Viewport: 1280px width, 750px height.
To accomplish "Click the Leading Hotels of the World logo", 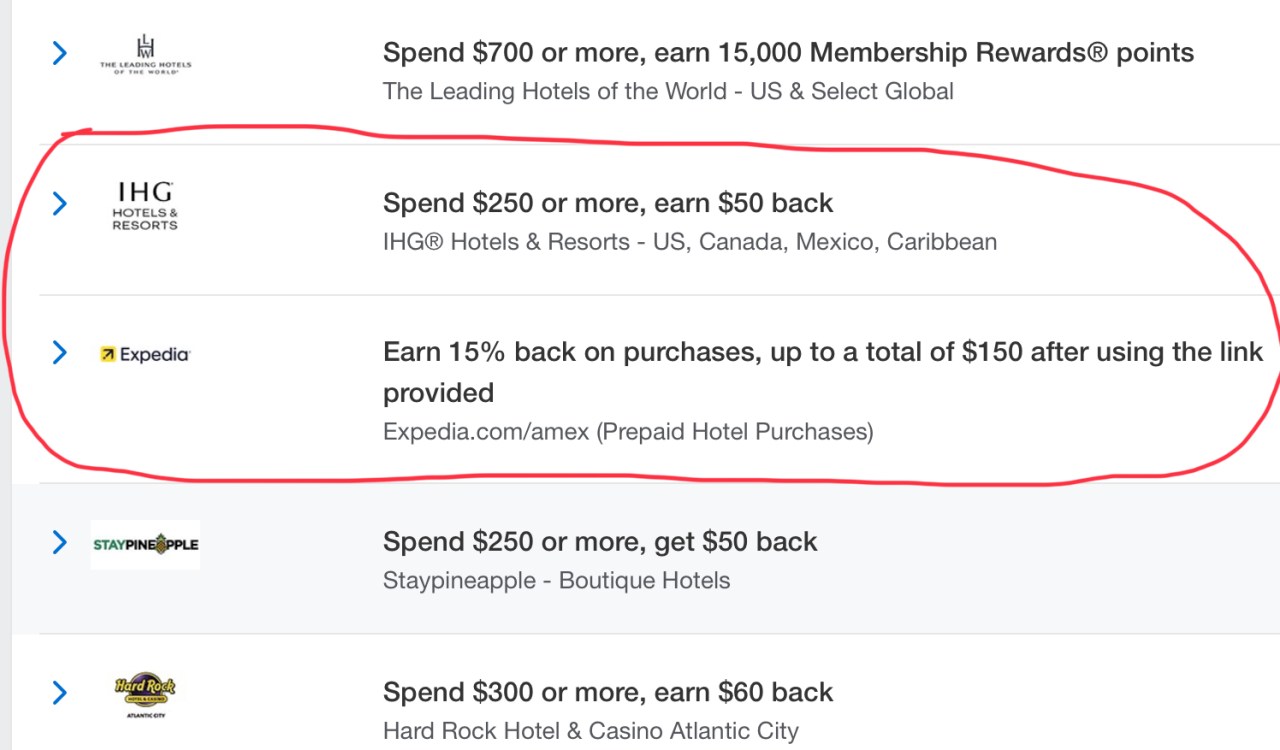I will (145, 53).
